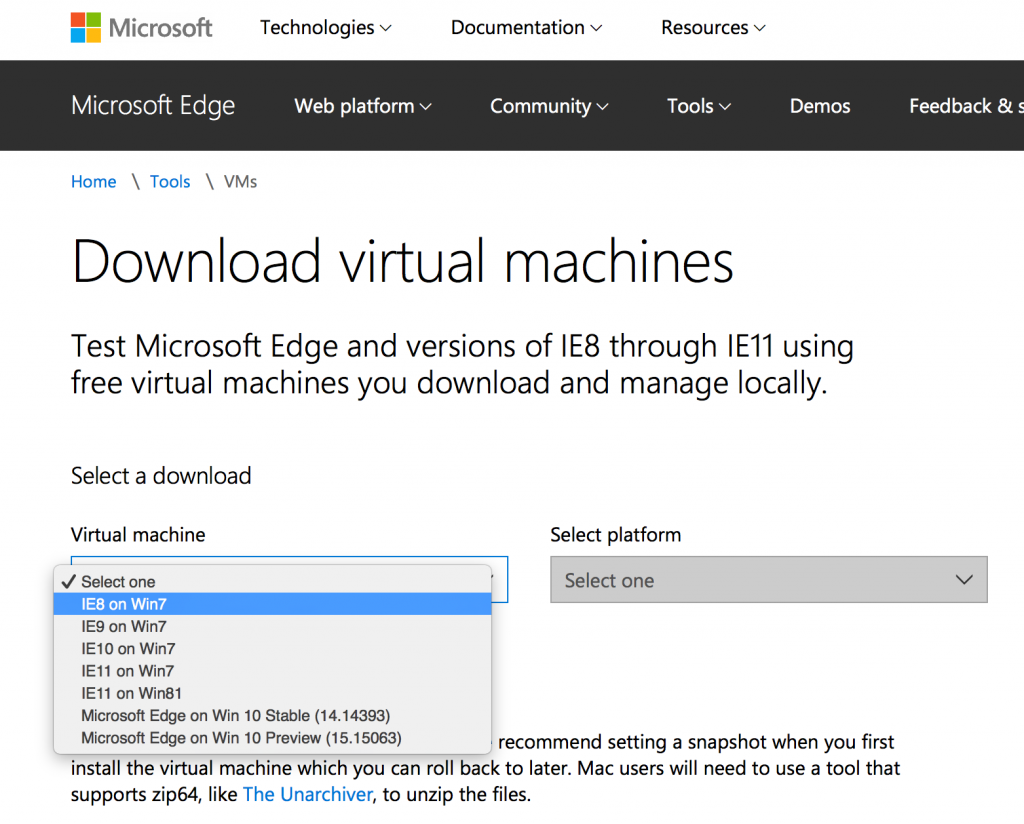Choose the 'Select one' option in list
Viewport: 1024px width, 824px height.
(272, 581)
